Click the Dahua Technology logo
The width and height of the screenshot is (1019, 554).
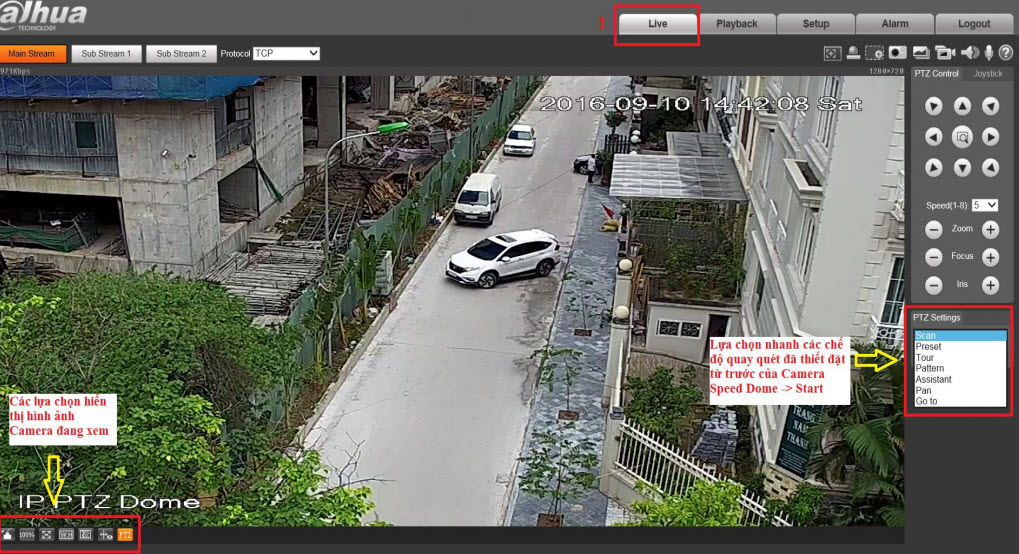(x=43, y=16)
